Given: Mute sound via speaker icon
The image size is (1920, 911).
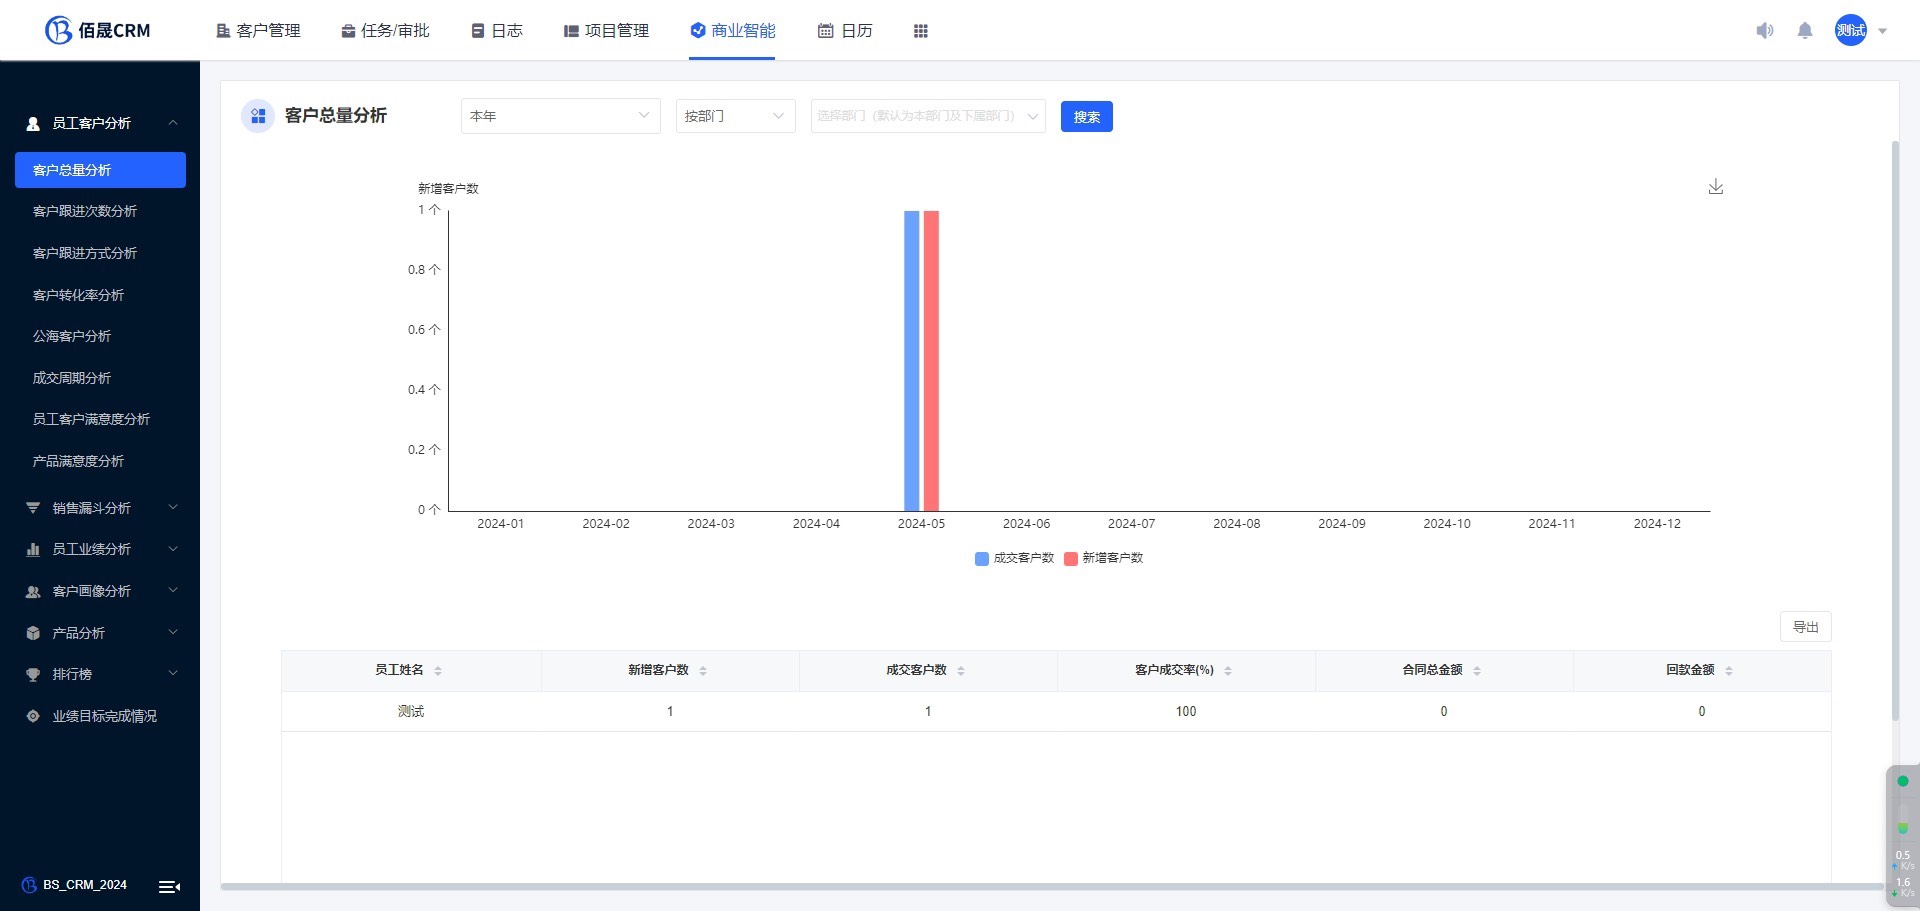Looking at the screenshot, I should tap(1764, 31).
